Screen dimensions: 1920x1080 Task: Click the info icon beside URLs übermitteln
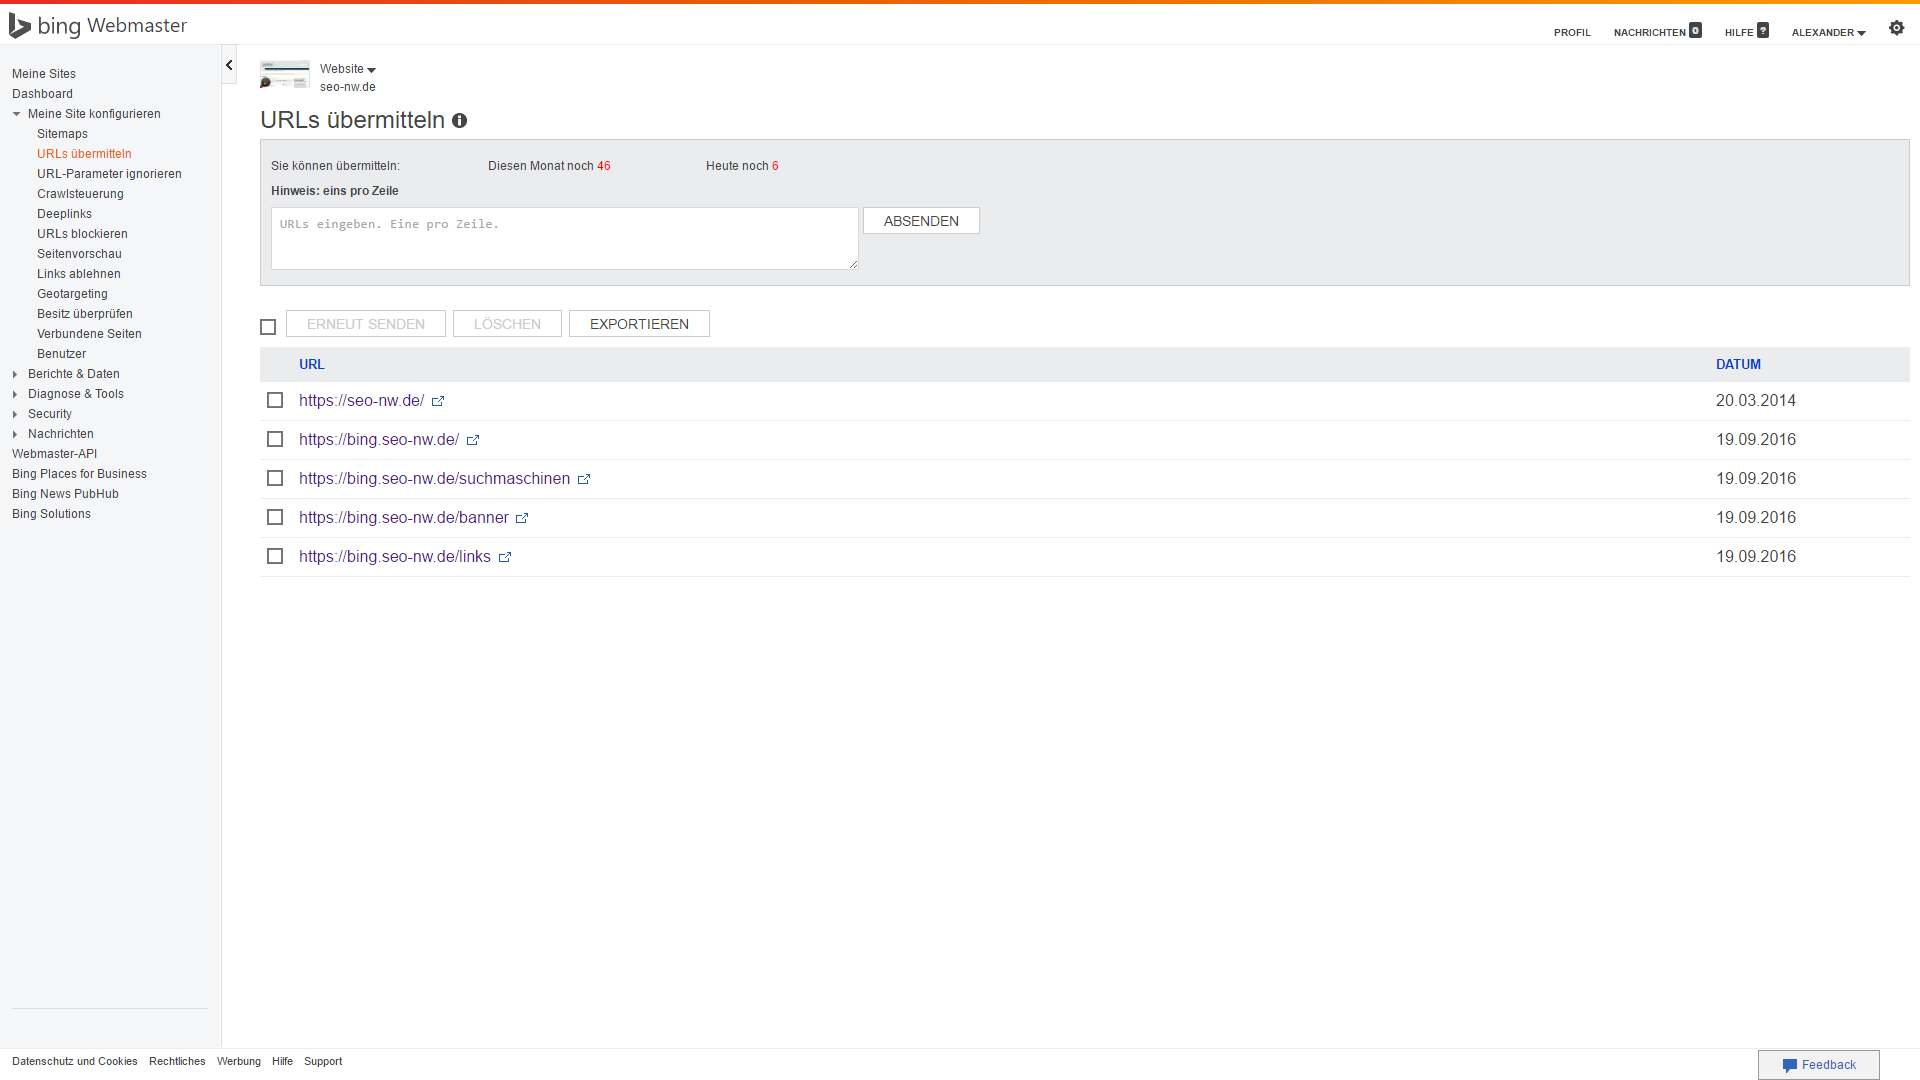(x=459, y=121)
